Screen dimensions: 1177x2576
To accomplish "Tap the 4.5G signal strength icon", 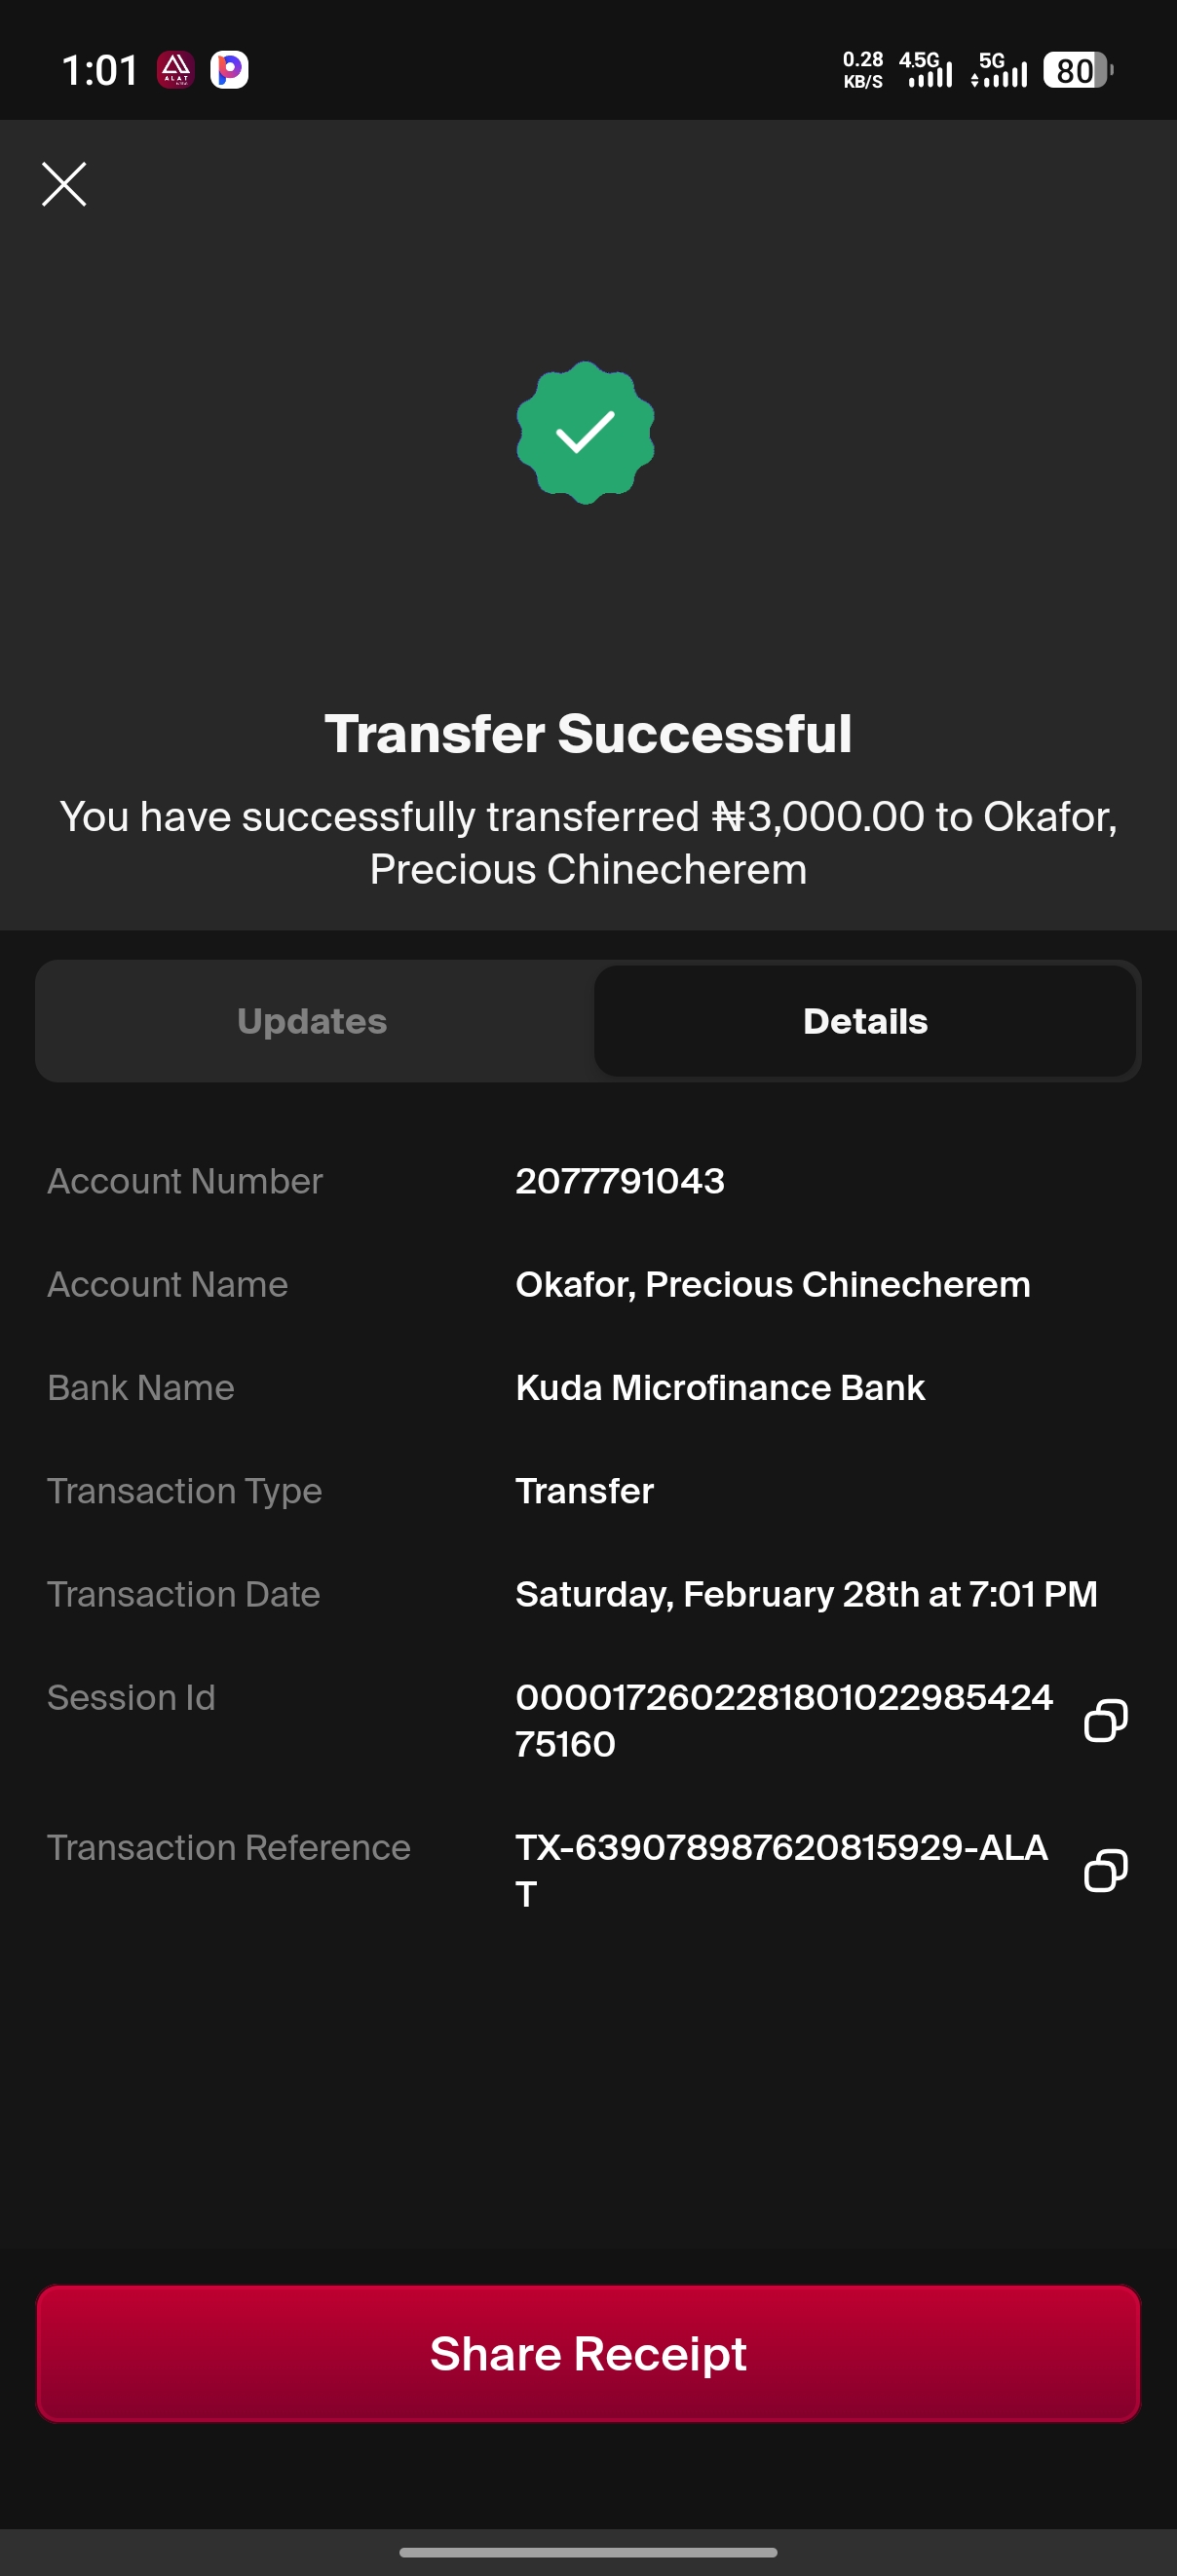I will click(926, 70).
